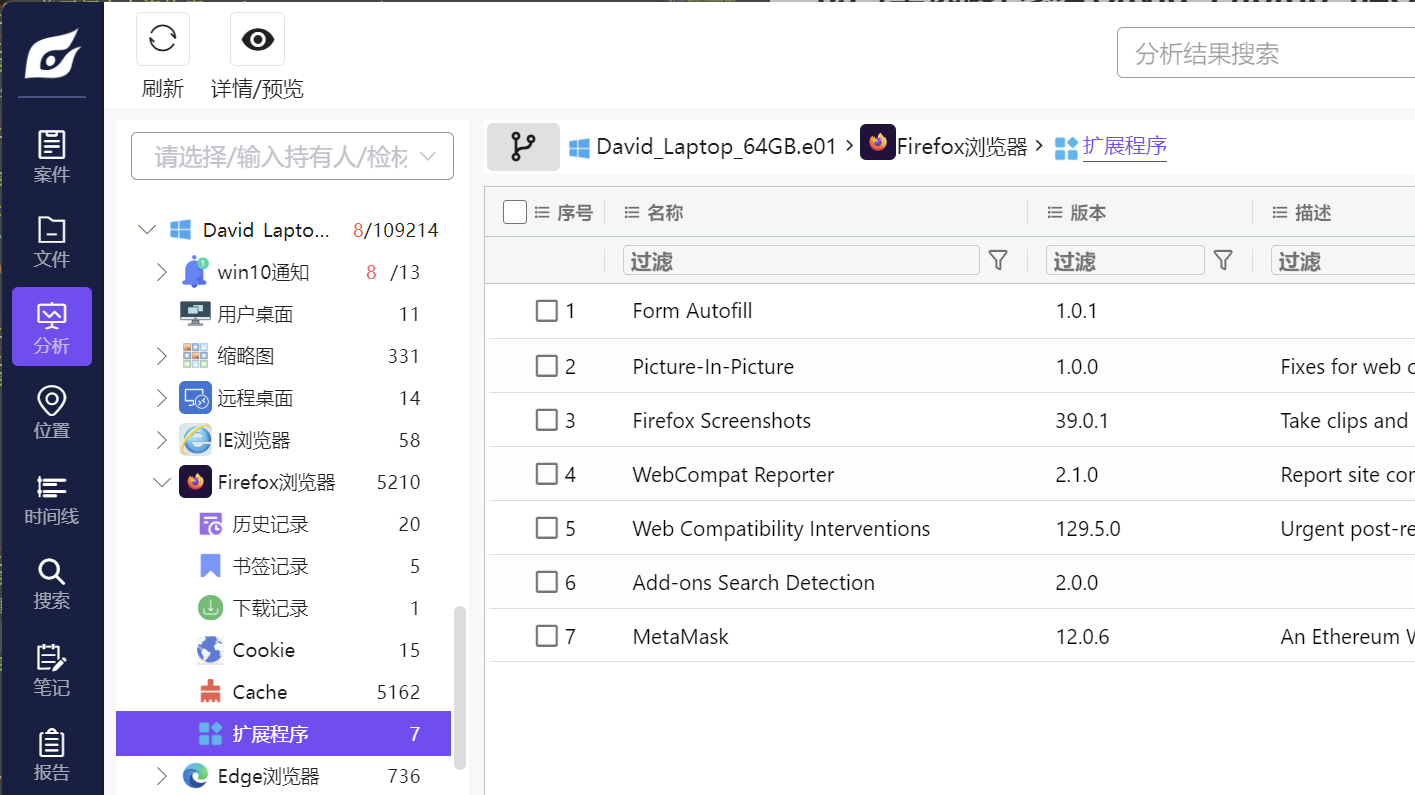Open the 持有人/检材 selection dropdown
The height and width of the screenshot is (795, 1415).
click(x=292, y=156)
